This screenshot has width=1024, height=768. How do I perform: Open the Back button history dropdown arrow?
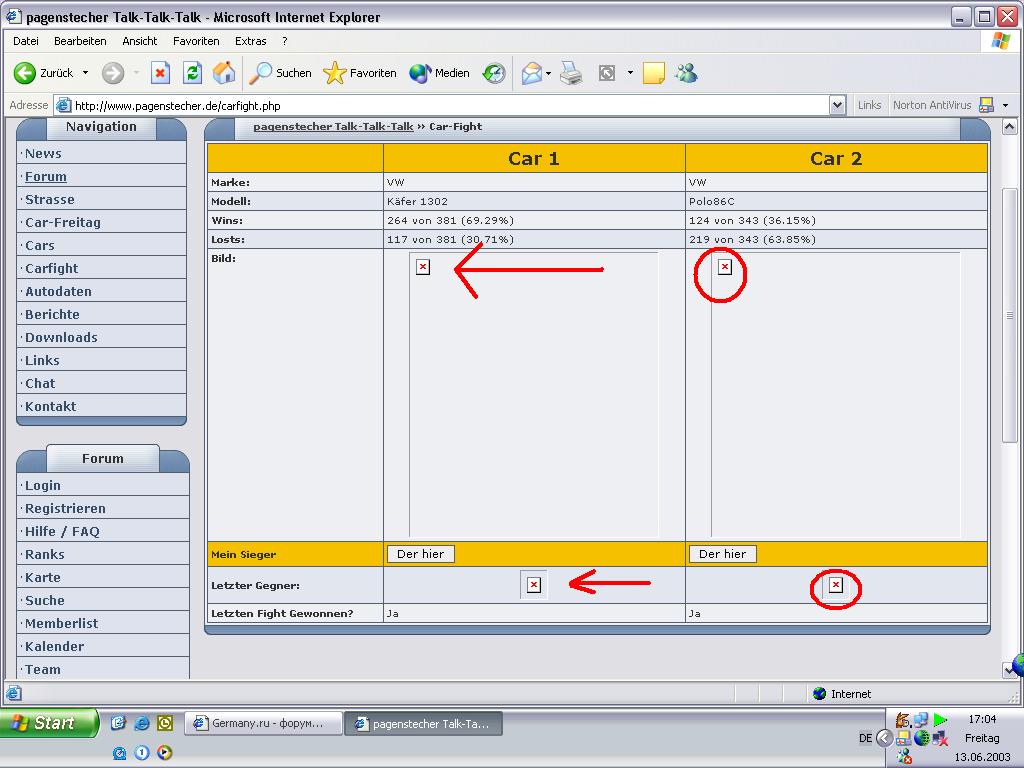tap(86, 72)
